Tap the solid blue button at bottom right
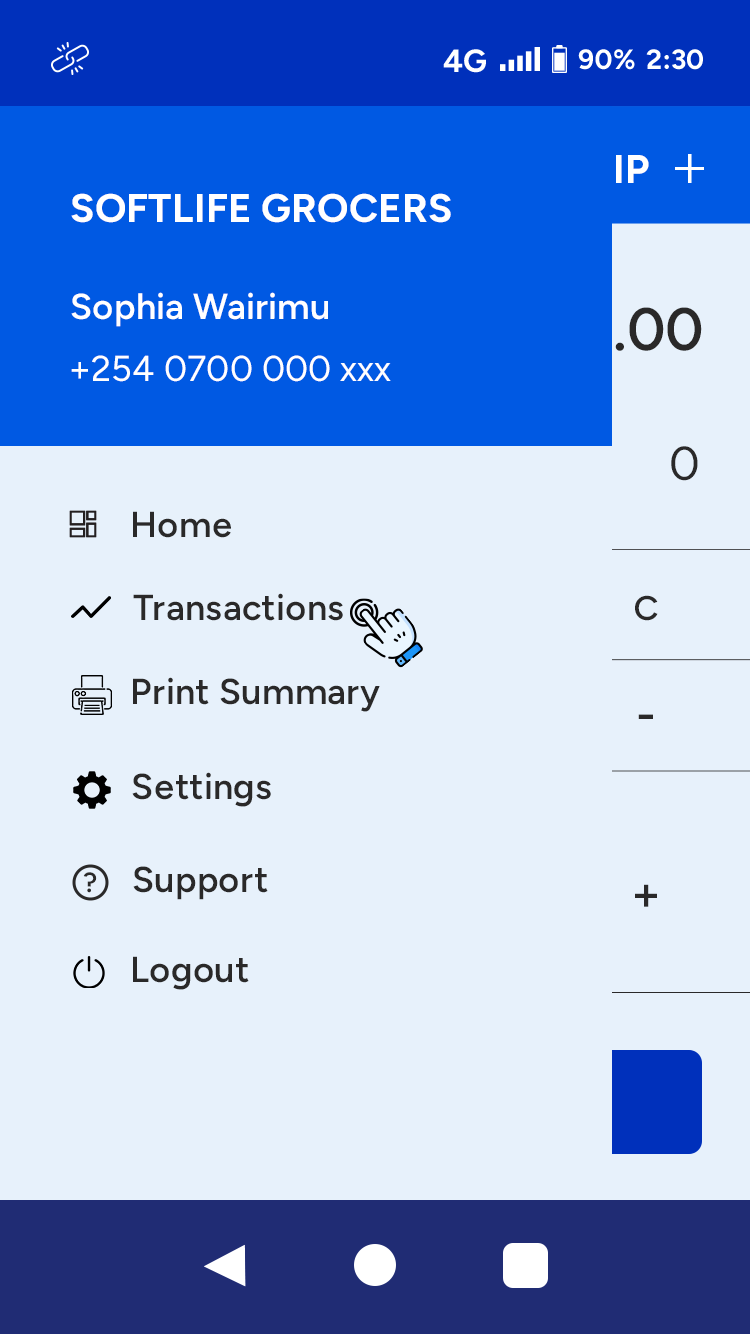Image resolution: width=750 pixels, height=1334 pixels. [657, 1101]
